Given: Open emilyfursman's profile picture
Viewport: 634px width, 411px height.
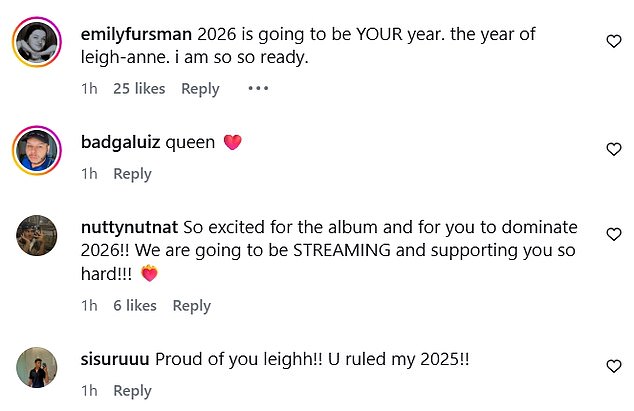Looking at the screenshot, I should pos(37,43).
